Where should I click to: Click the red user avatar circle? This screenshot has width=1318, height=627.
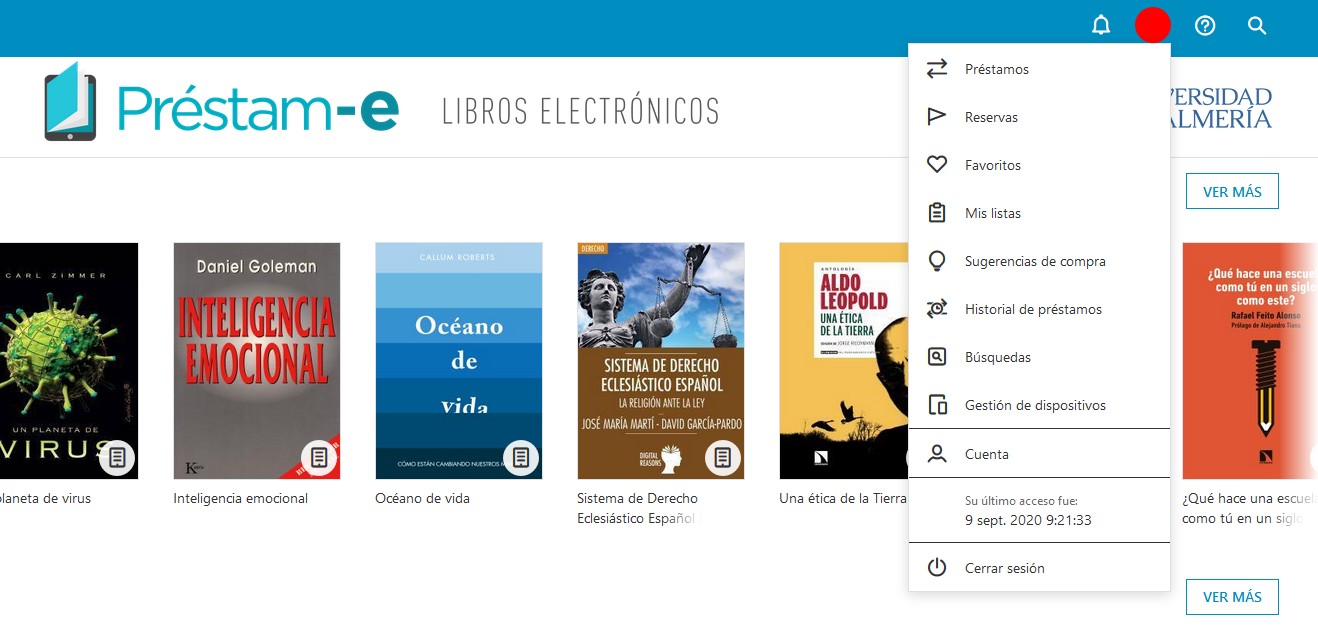pyautogui.click(x=1153, y=25)
